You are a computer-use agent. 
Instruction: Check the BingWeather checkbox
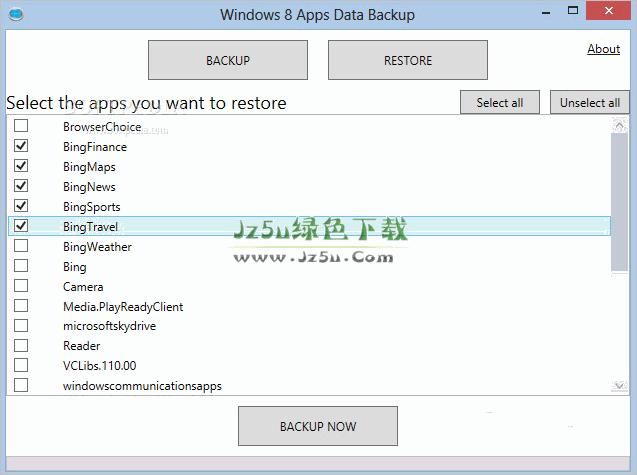pyautogui.click(x=21, y=246)
